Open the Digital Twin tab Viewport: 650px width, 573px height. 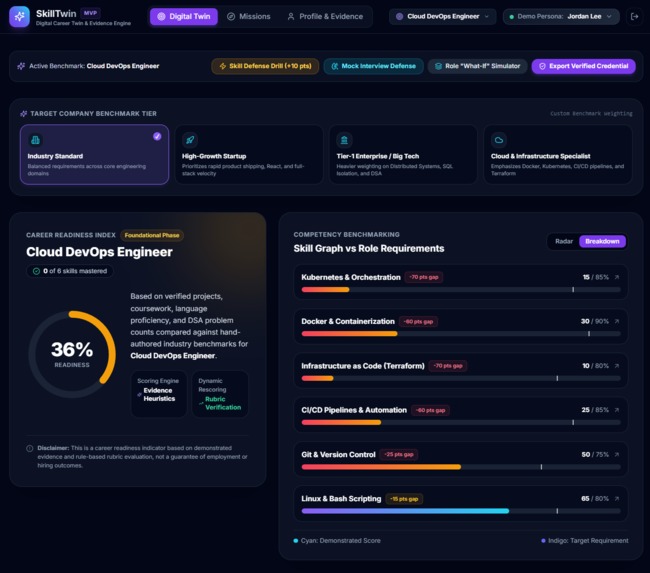(x=184, y=17)
